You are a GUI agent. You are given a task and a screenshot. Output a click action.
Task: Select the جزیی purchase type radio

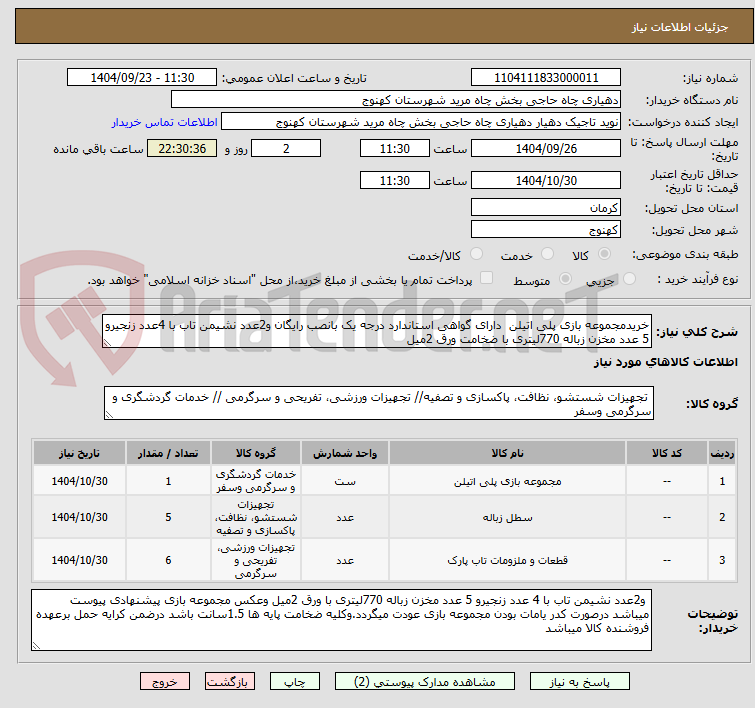[x=629, y=278]
